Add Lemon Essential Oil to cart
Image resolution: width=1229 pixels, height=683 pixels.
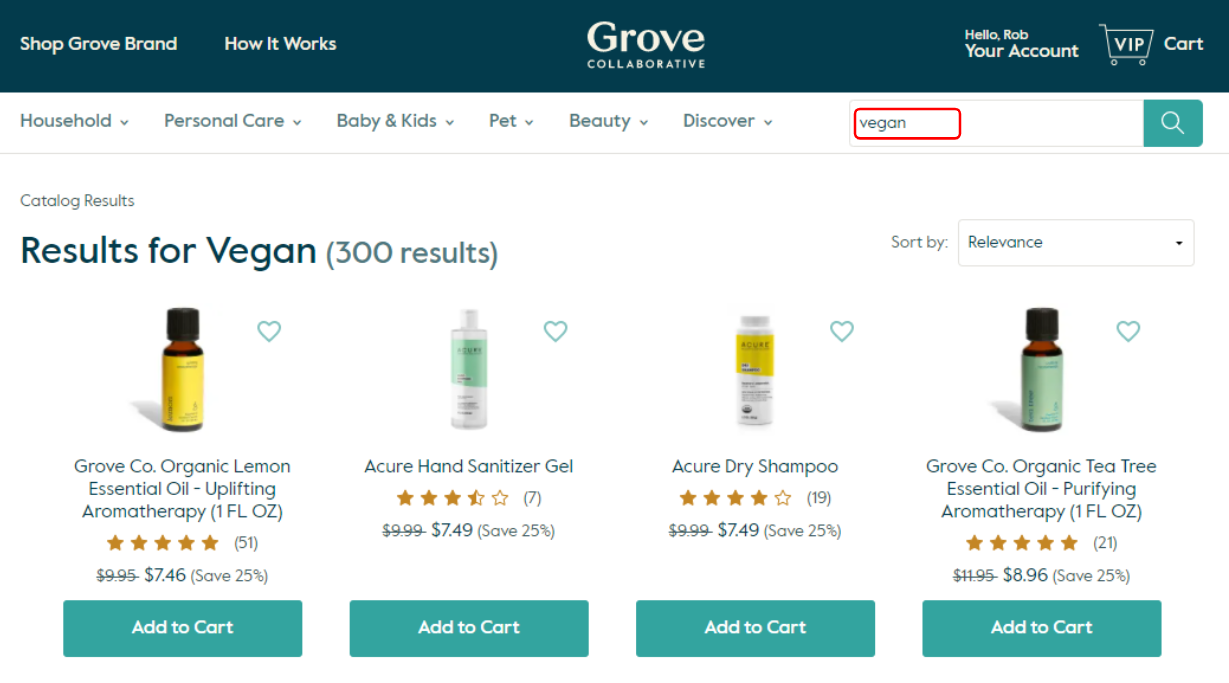point(183,628)
